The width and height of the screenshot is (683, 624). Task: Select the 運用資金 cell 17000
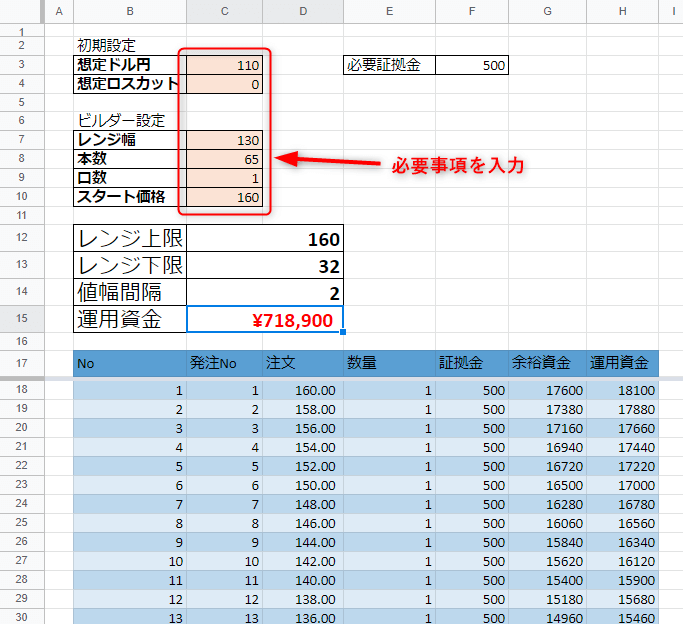(622, 486)
